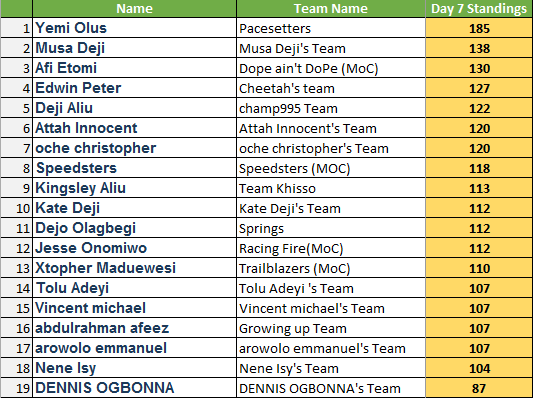533x398 pixels.
Task: Select the Springs team cell
Action: tap(331, 228)
